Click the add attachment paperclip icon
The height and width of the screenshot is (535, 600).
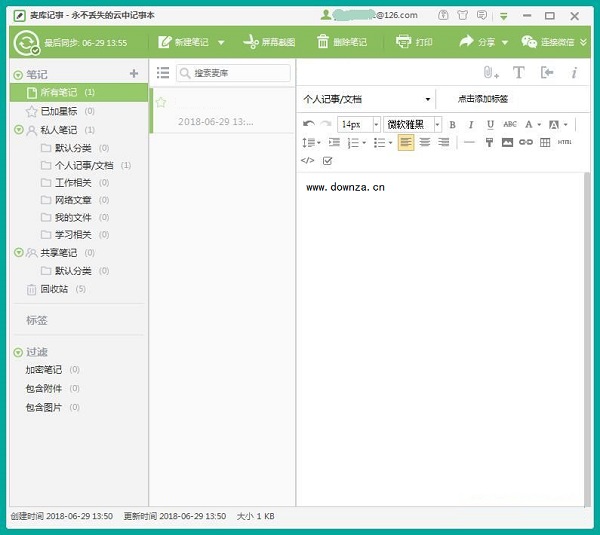click(489, 73)
